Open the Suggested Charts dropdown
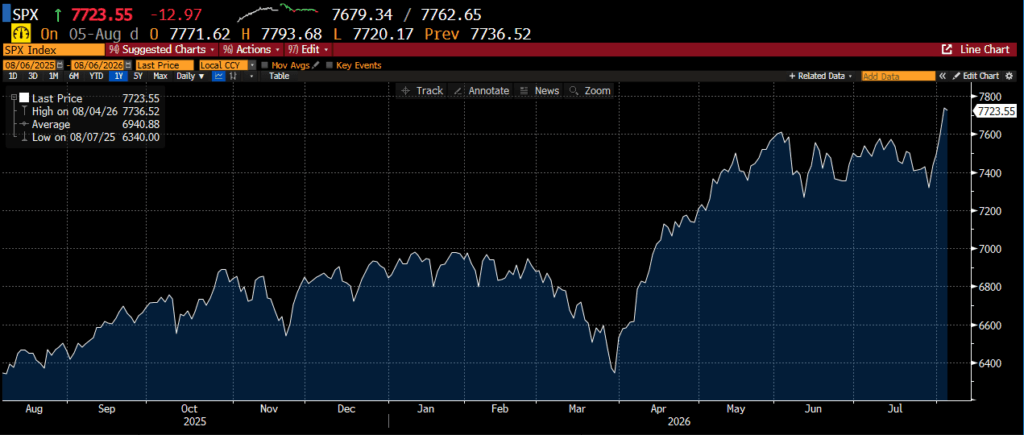Screen dimensions: 1024x435 [x=162, y=50]
